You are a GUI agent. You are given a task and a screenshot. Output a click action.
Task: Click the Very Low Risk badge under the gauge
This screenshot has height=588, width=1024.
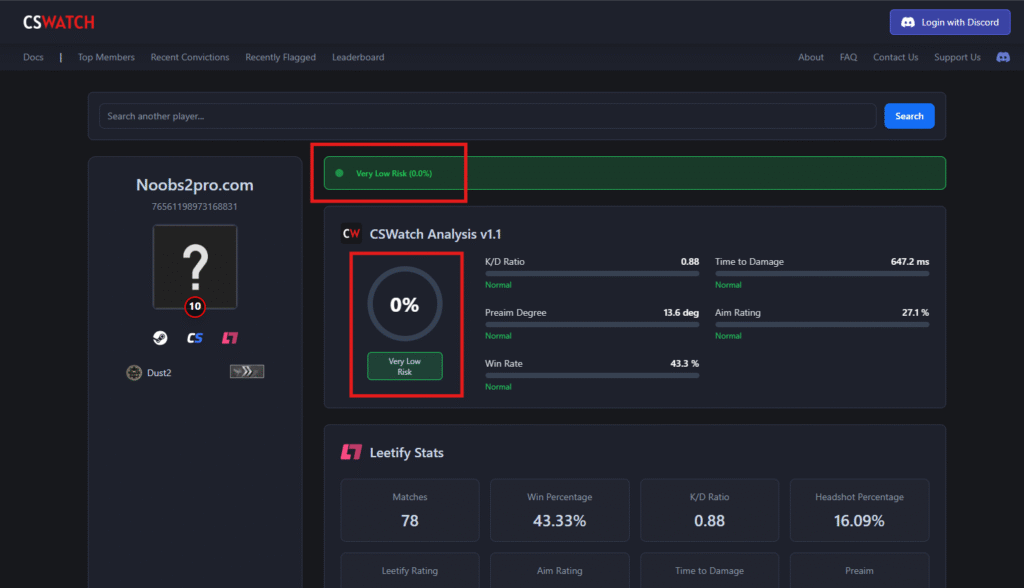pos(405,367)
